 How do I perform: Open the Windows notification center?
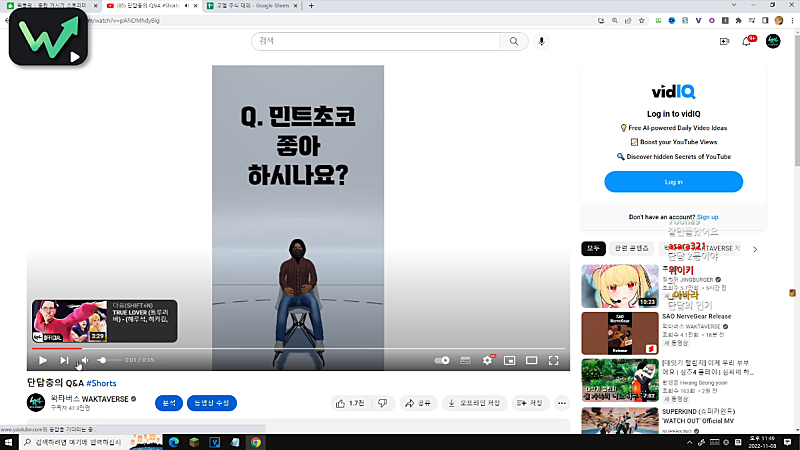tap(788, 442)
